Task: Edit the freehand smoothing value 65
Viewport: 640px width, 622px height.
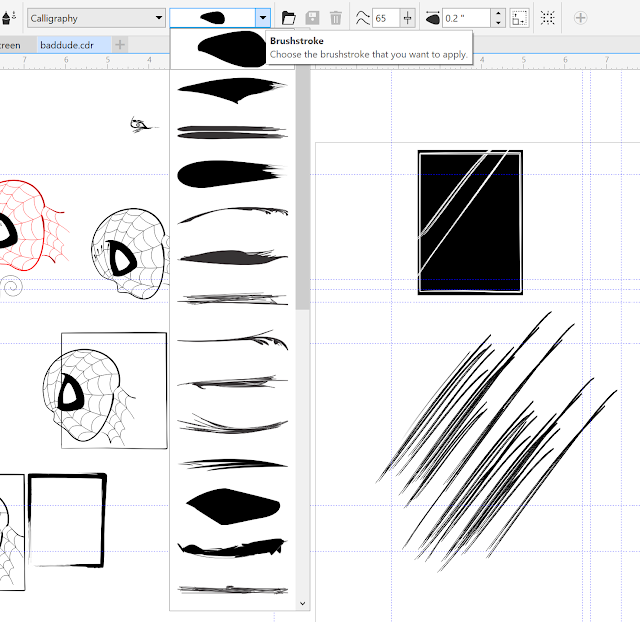Action: point(385,18)
